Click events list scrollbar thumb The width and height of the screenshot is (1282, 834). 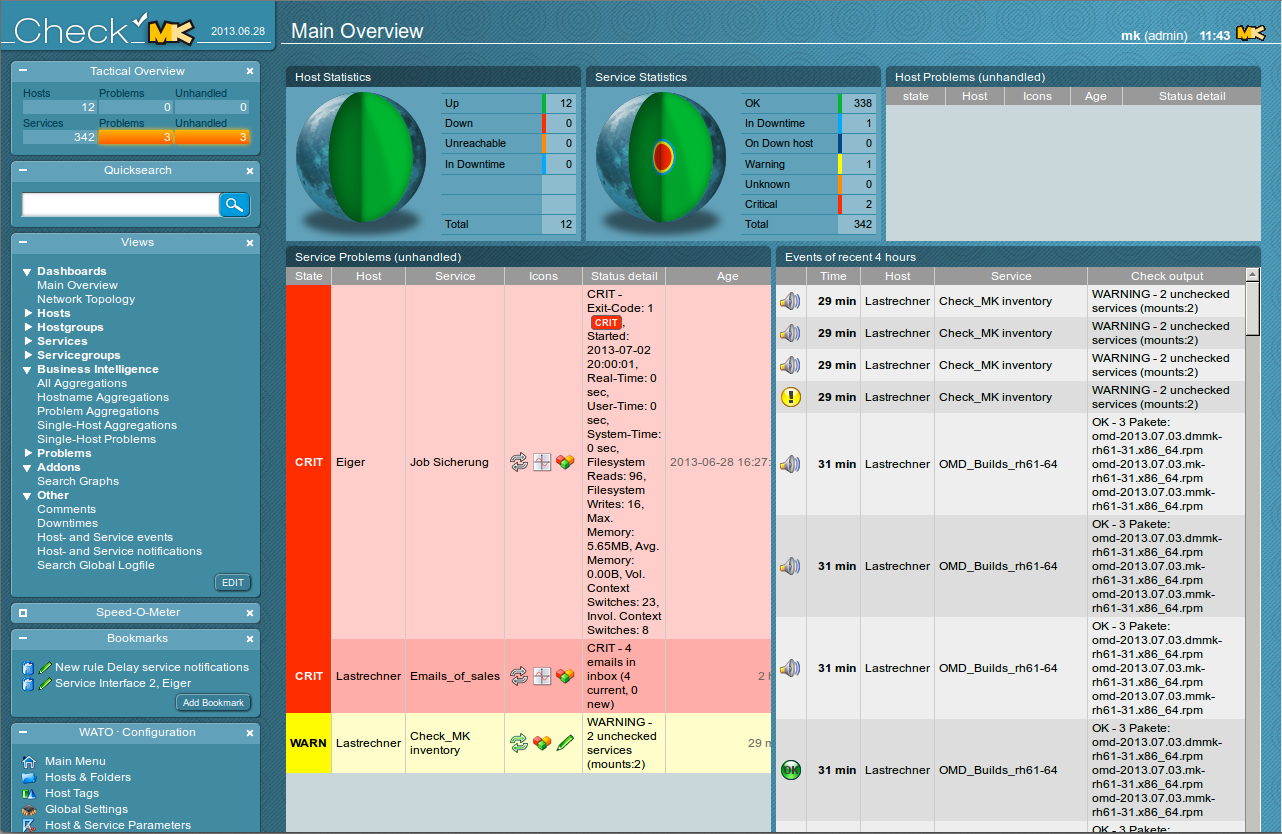1253,308
